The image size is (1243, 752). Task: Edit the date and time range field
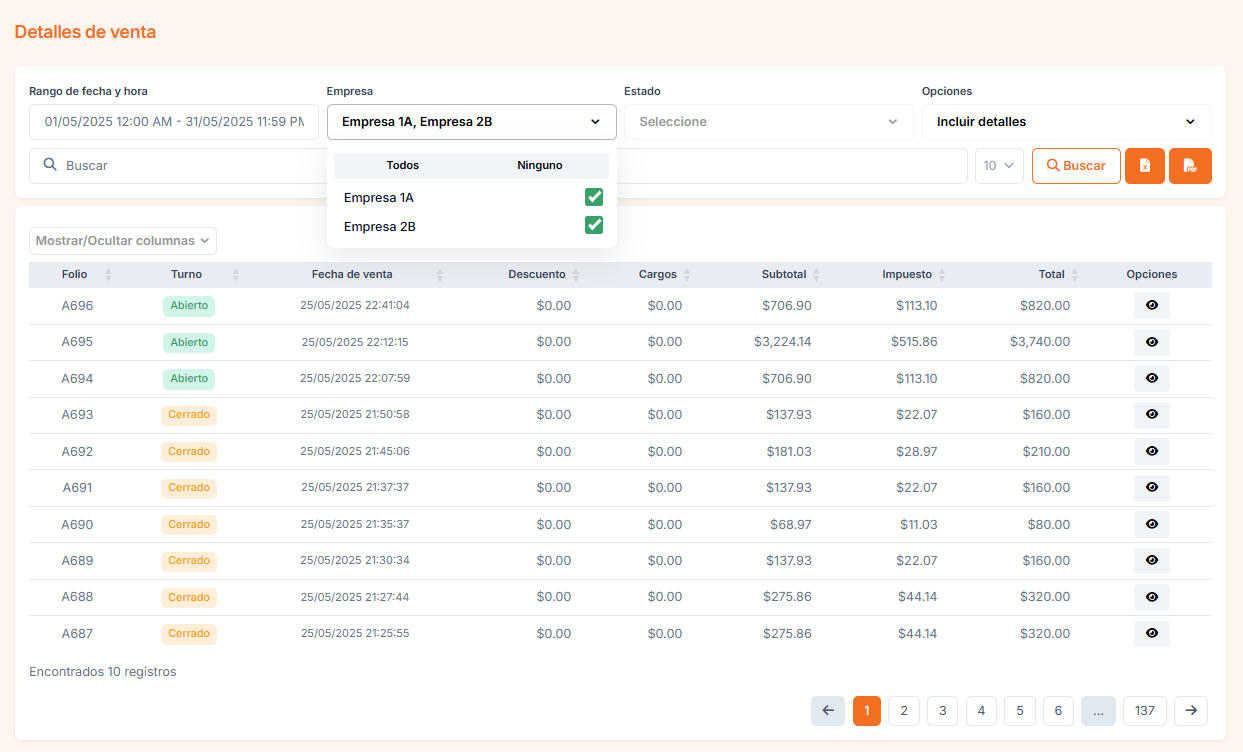(x=174, y=122)
